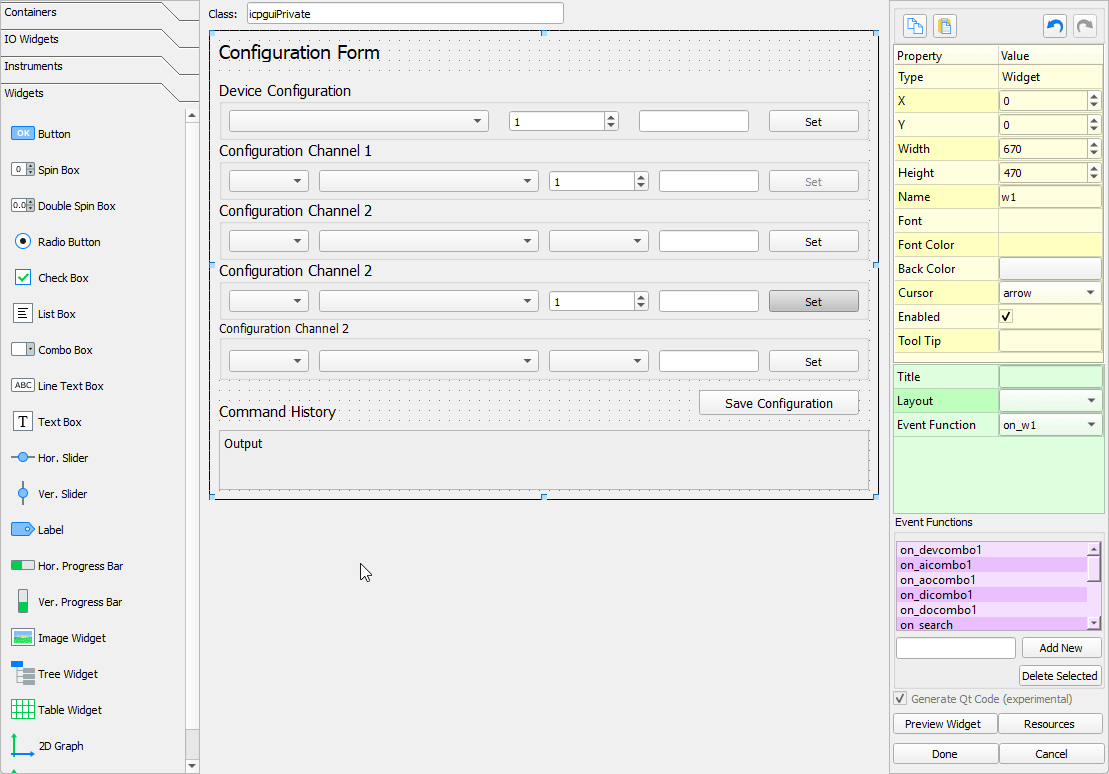Click the undo arrow in the properties panel
Image resolution: width=1109 pixels, height=774 pixels.
[1056, 25]
